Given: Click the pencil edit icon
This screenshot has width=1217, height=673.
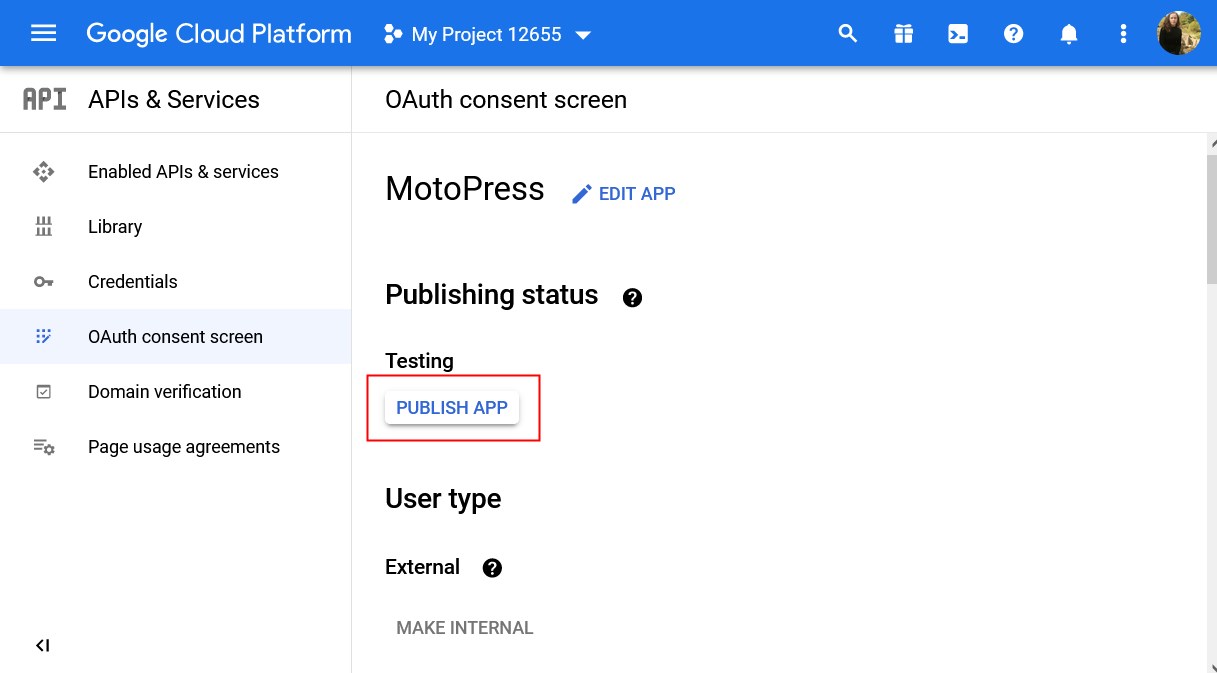Looking at the screenshot, I should (x=581, y=194).
